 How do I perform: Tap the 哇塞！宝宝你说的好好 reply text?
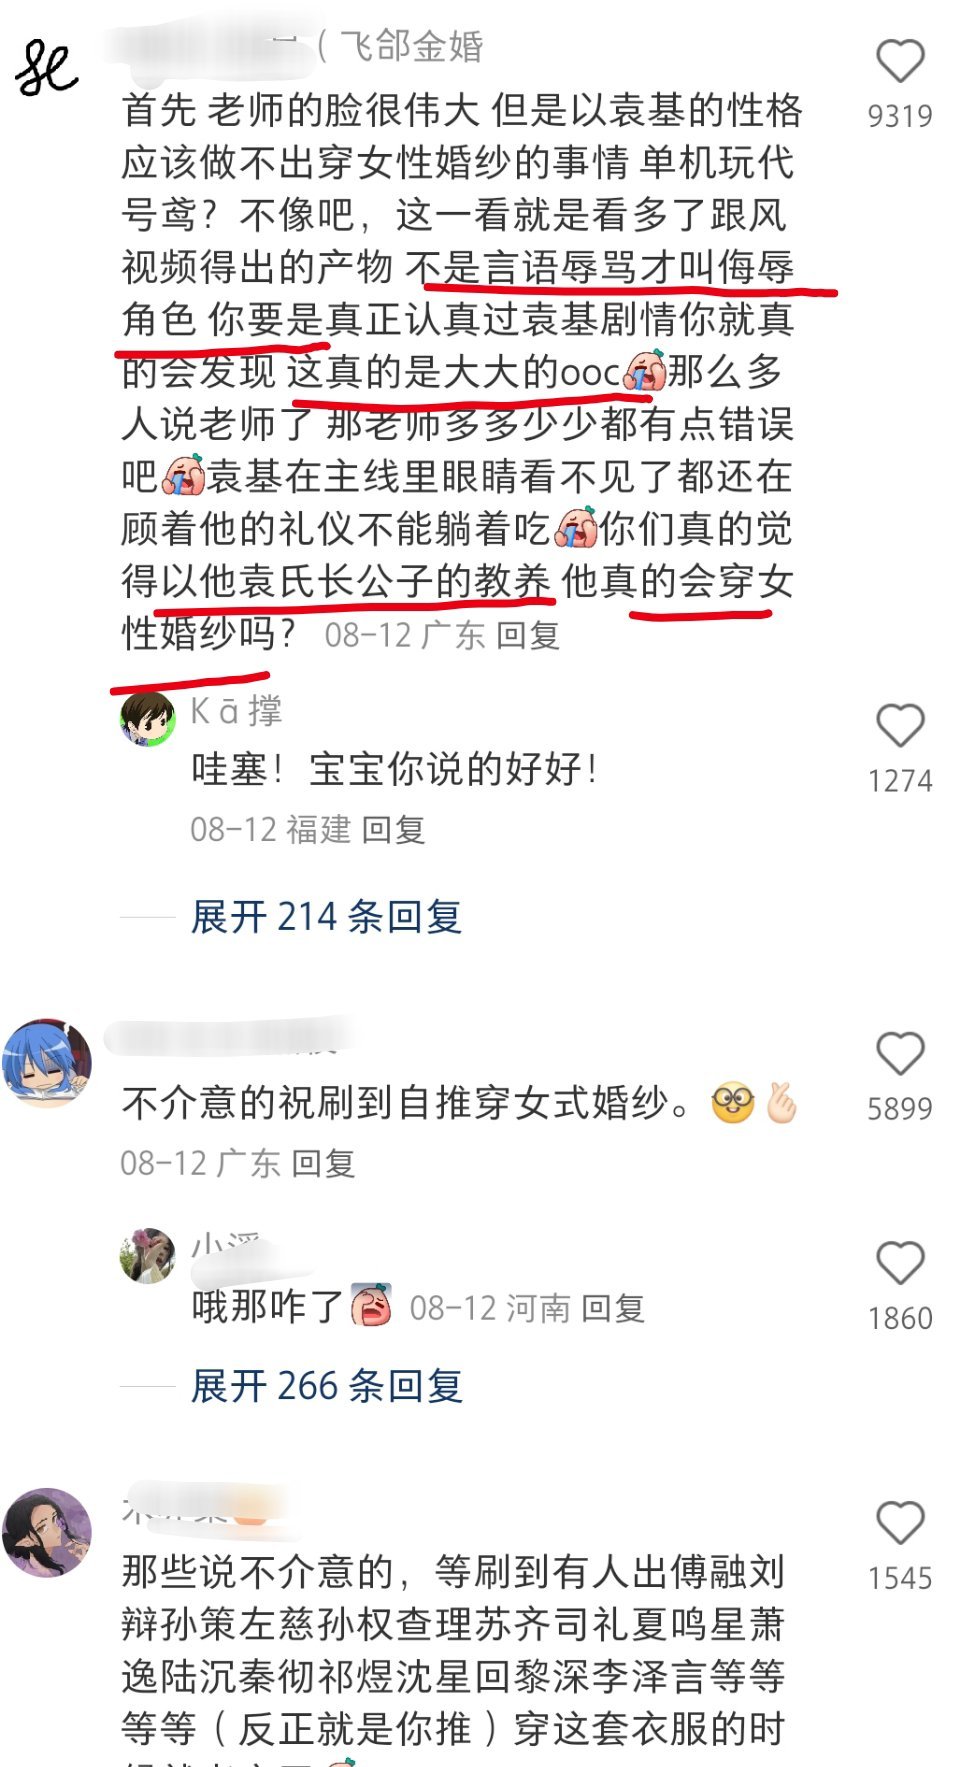point(396,769)
